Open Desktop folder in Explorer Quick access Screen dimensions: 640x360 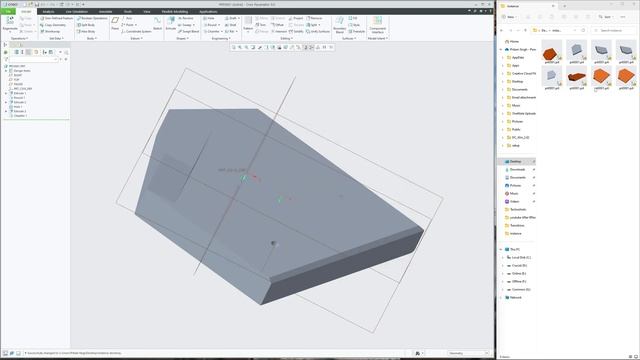pos(516,162)
